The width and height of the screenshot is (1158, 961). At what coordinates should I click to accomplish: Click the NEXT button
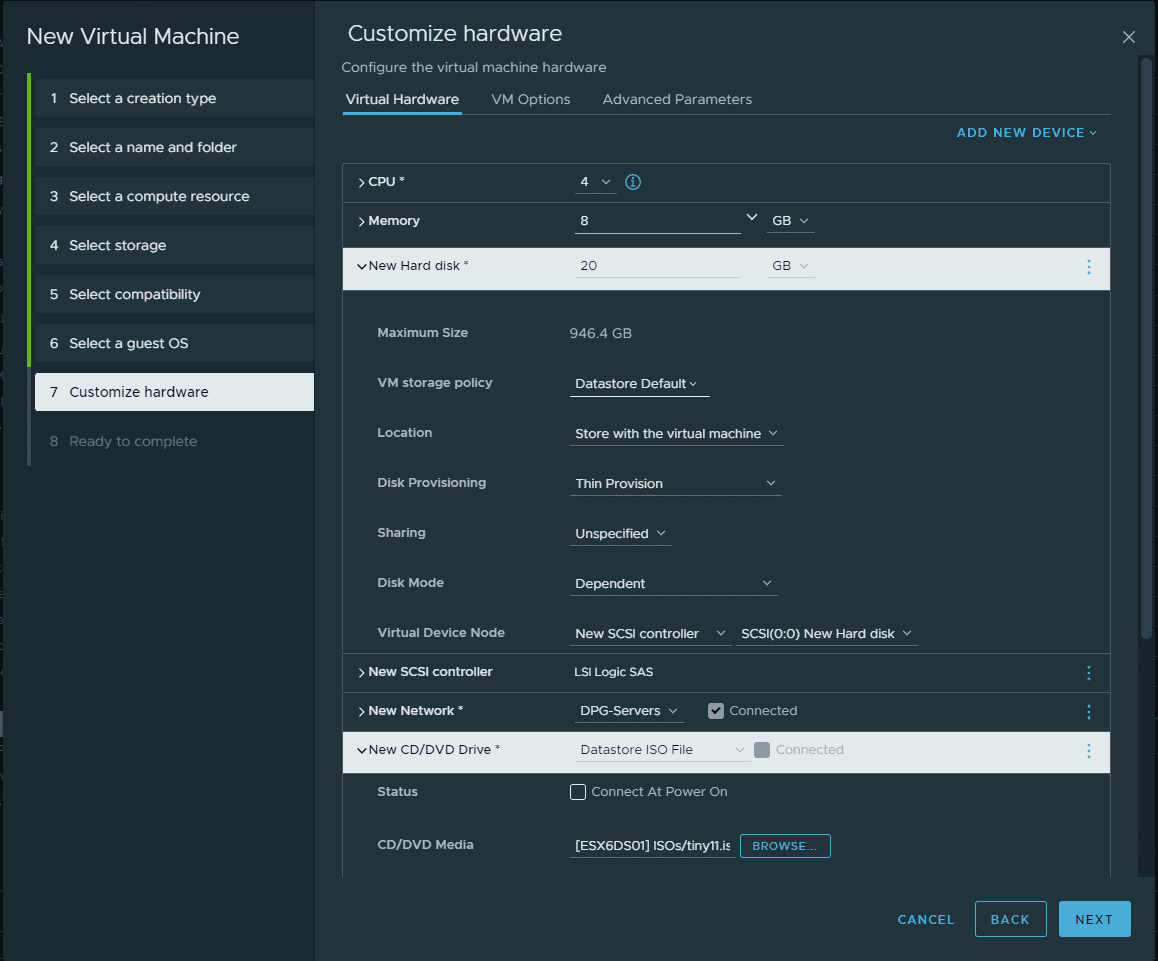(1094, 919)
